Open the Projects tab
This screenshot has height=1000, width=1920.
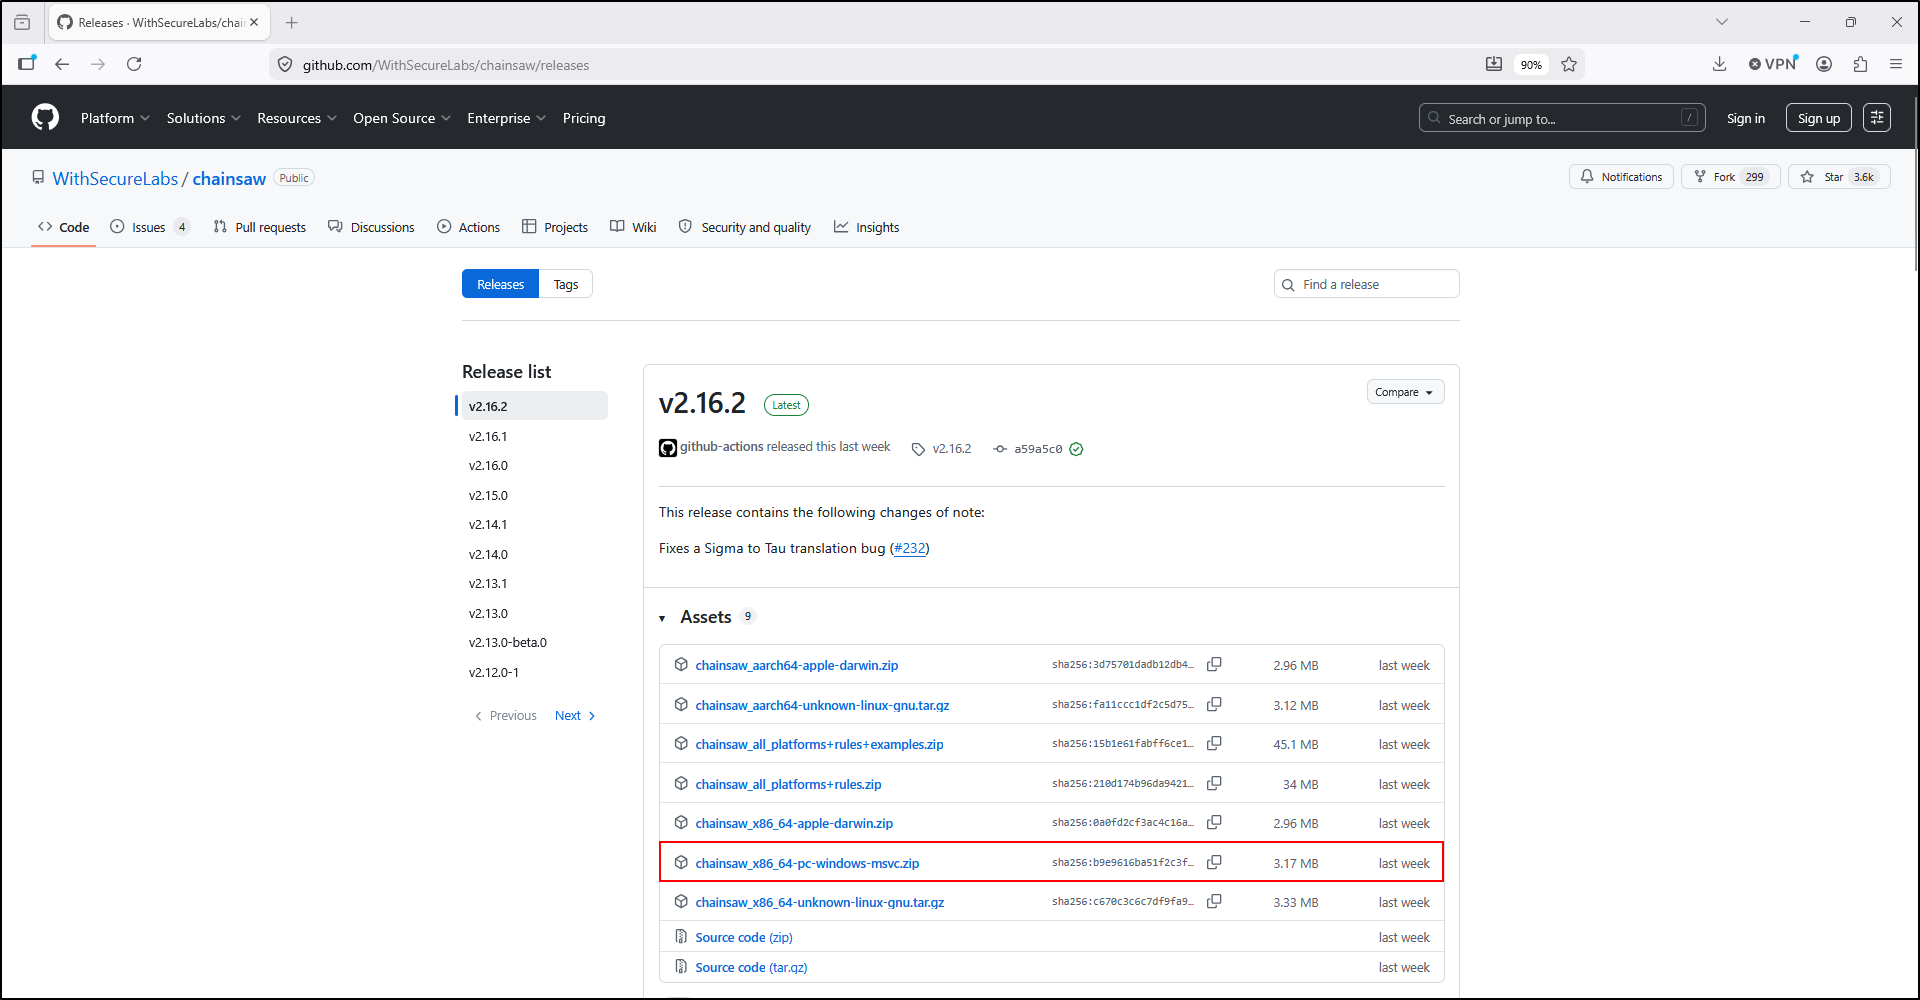(x=555, y=227)
